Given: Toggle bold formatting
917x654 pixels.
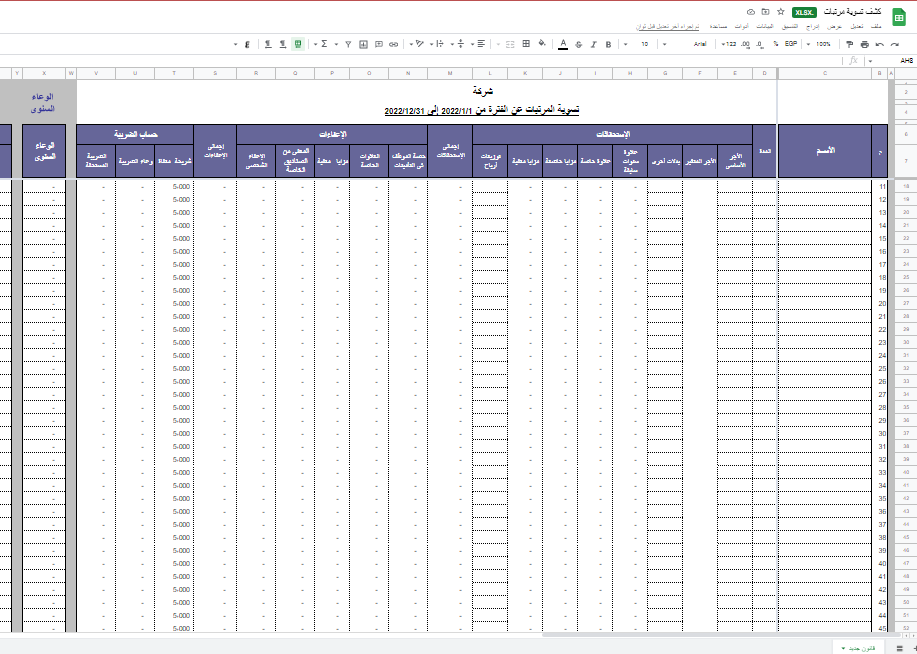Looking at the screenshot, I should [x=608, y=44].
